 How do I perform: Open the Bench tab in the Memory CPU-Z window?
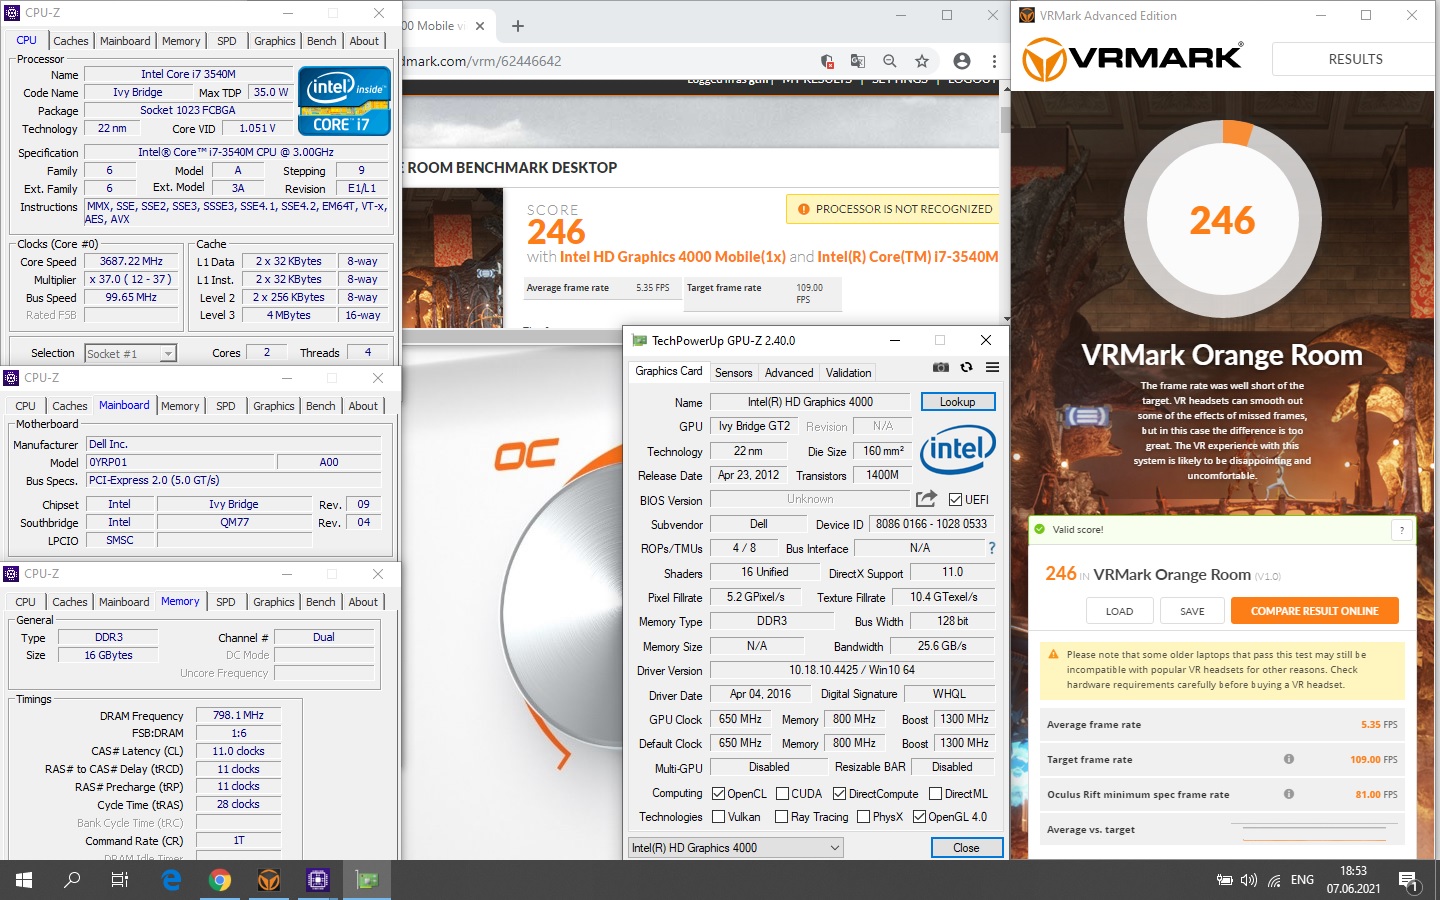(x=321, y=602)
